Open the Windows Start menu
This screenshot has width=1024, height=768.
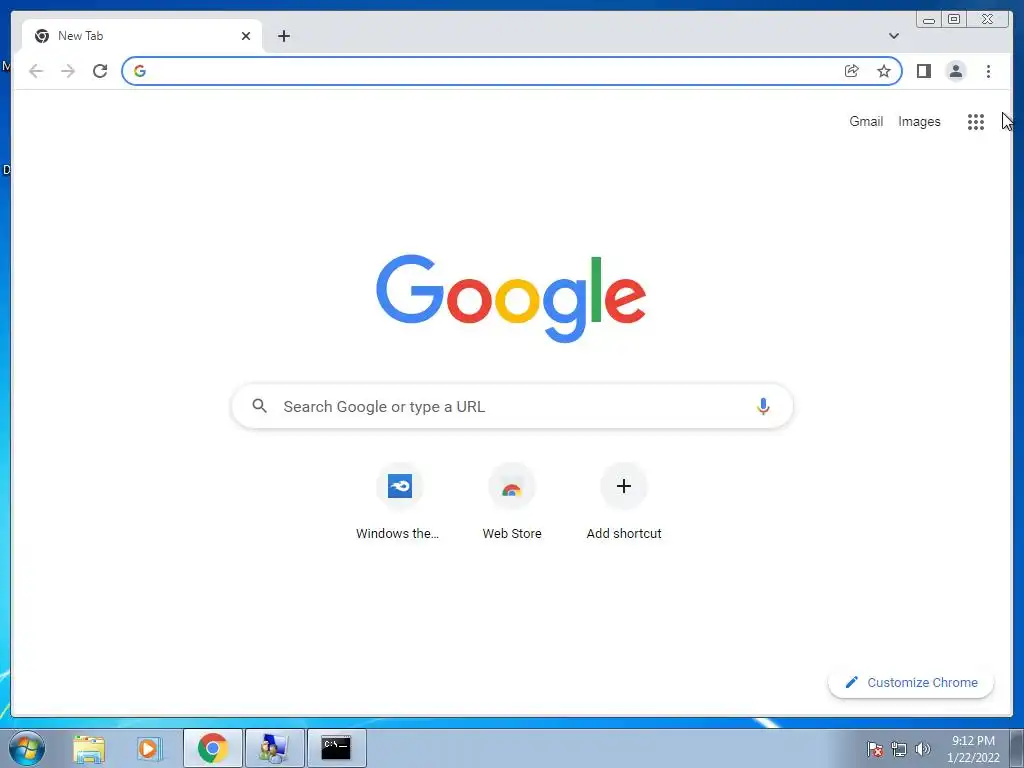(x=26, y=748)
